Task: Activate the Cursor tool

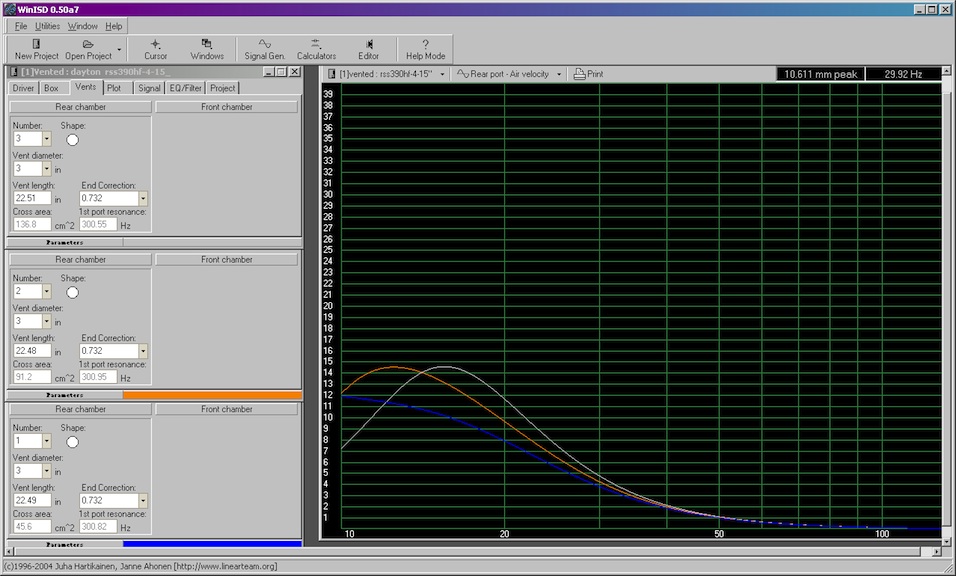Action: (x=155, y=49)
